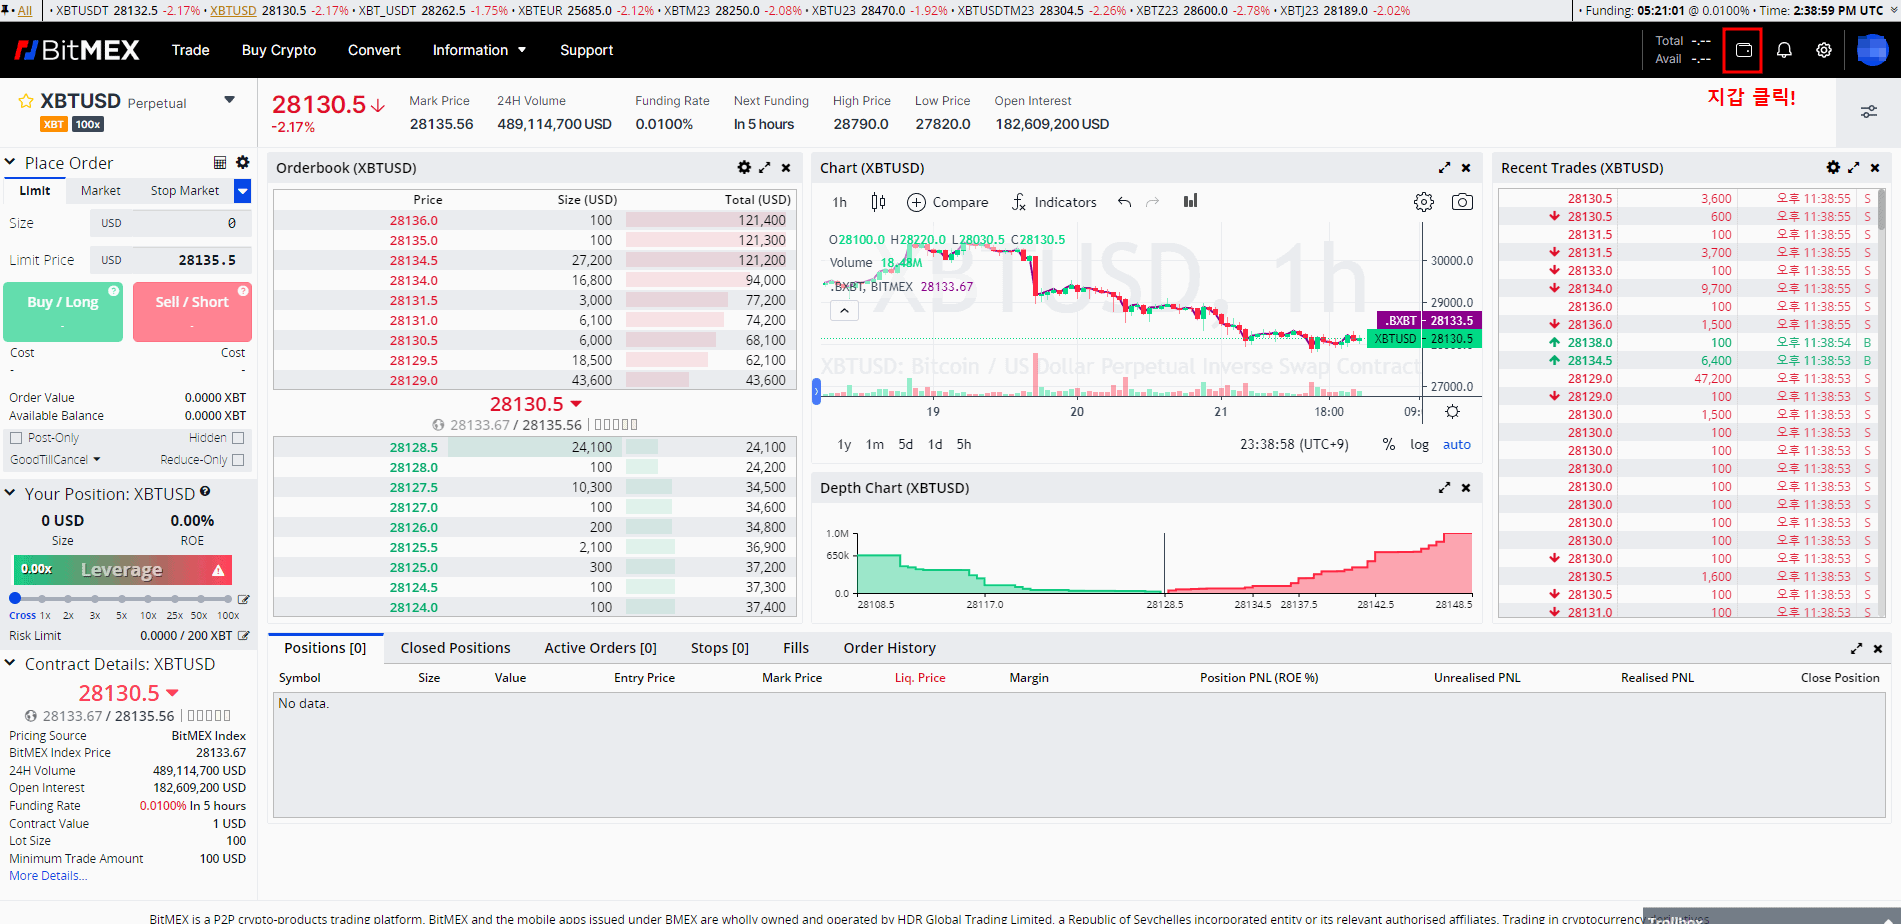Switch to the Closed Positions tab

coord(455,648)
